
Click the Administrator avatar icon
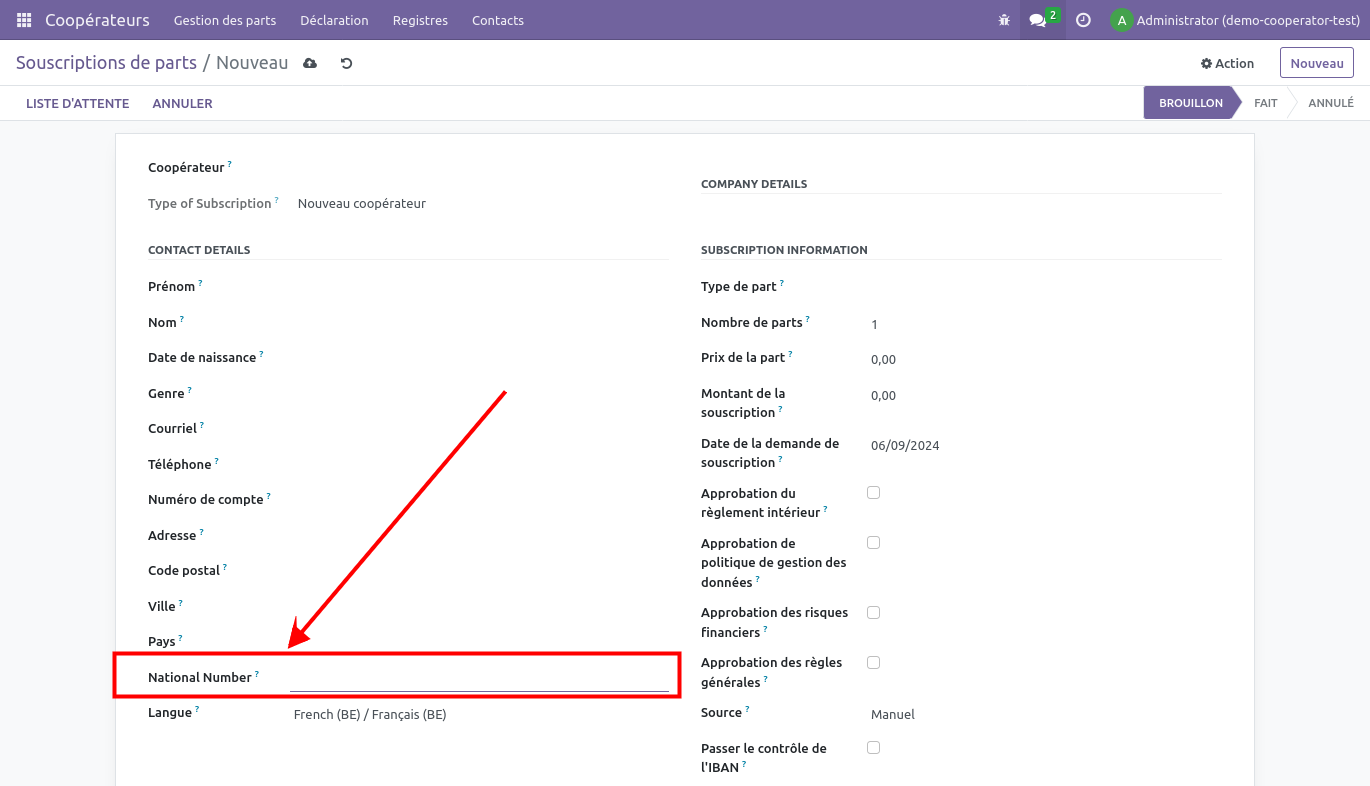pyautogui.click(x=1121, y=20)
